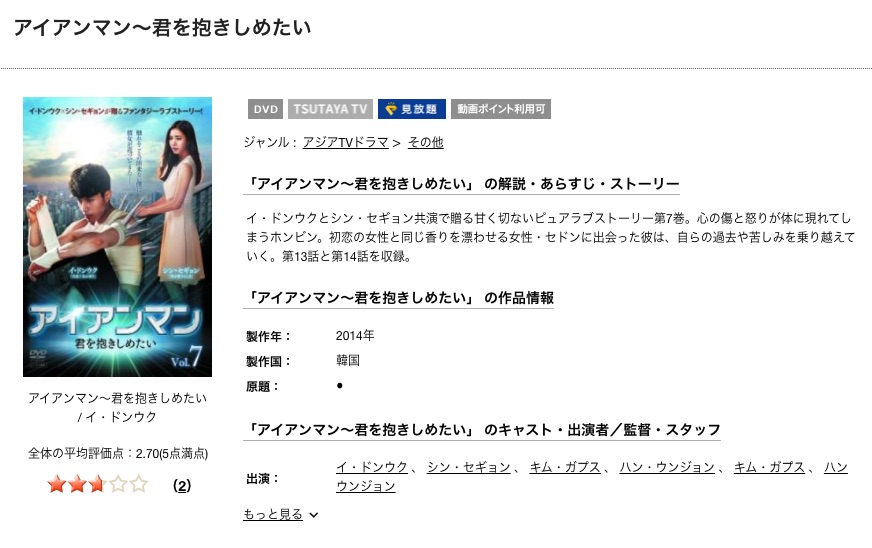Click the first red rating star
This screenshot has height=548, width=872.
pos(57,484)
